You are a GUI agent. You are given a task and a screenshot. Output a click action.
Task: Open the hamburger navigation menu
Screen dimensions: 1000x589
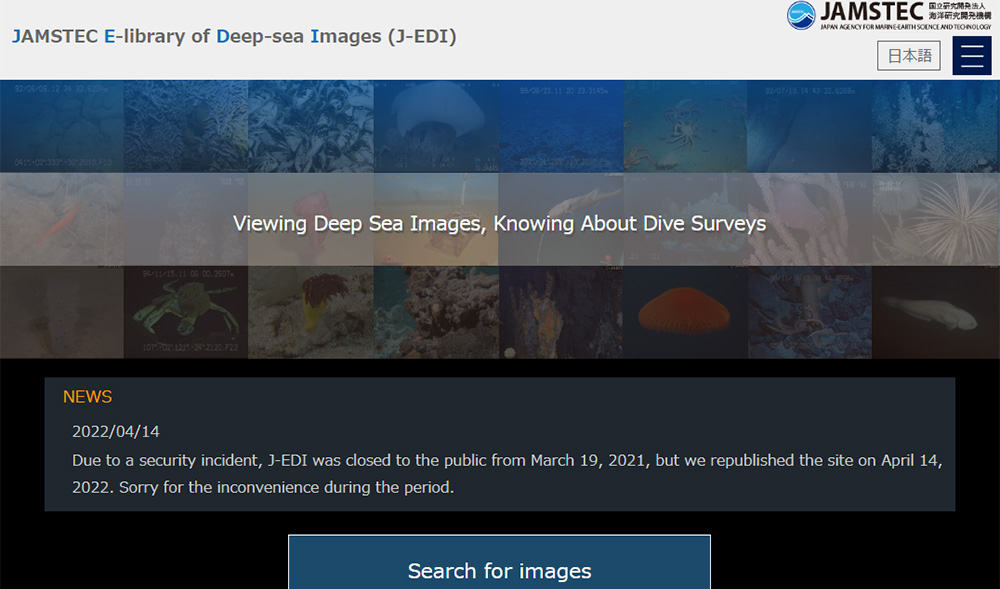point(971,56)
